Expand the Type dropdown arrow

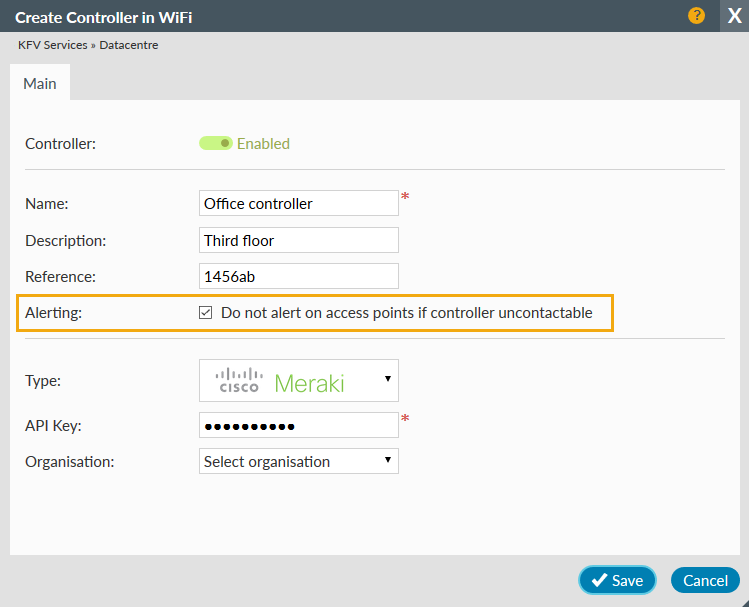pos(388,380)
